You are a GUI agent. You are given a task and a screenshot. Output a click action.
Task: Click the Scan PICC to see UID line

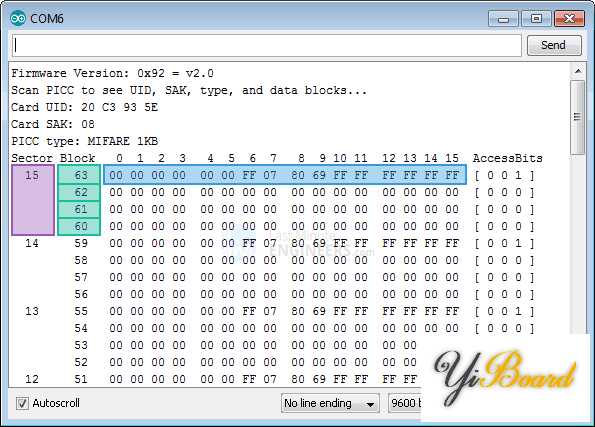[x=189, y=90]
